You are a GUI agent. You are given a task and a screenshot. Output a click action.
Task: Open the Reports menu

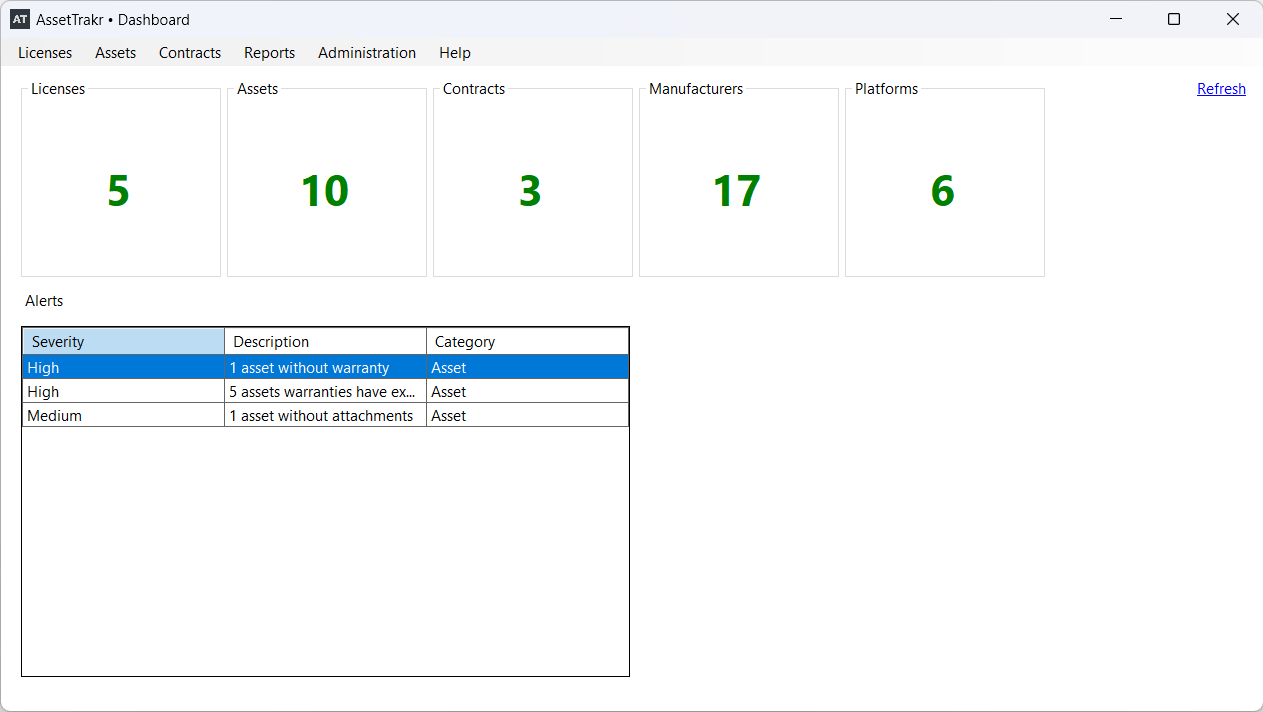269,53
